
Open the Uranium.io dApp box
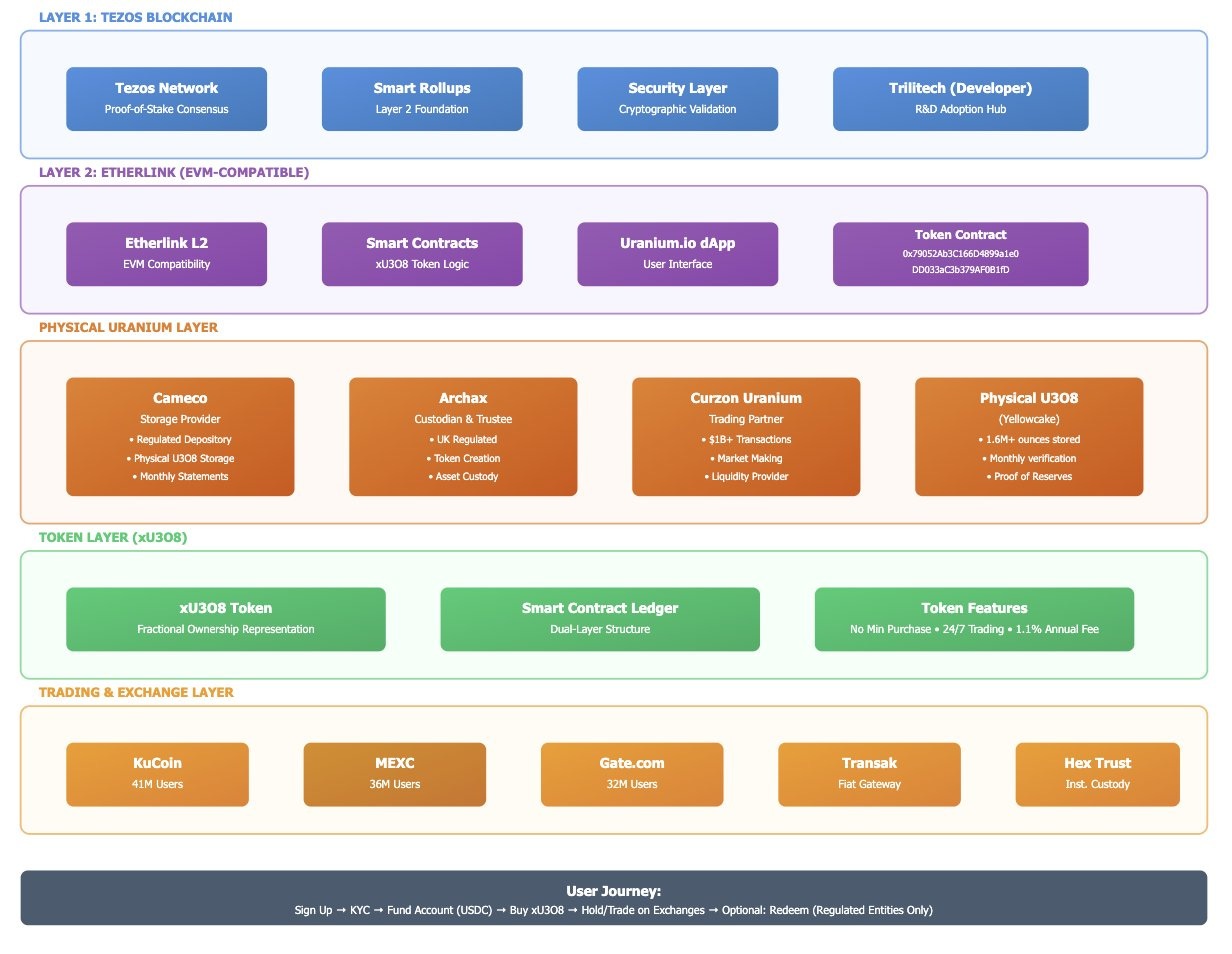pos(677,254)
